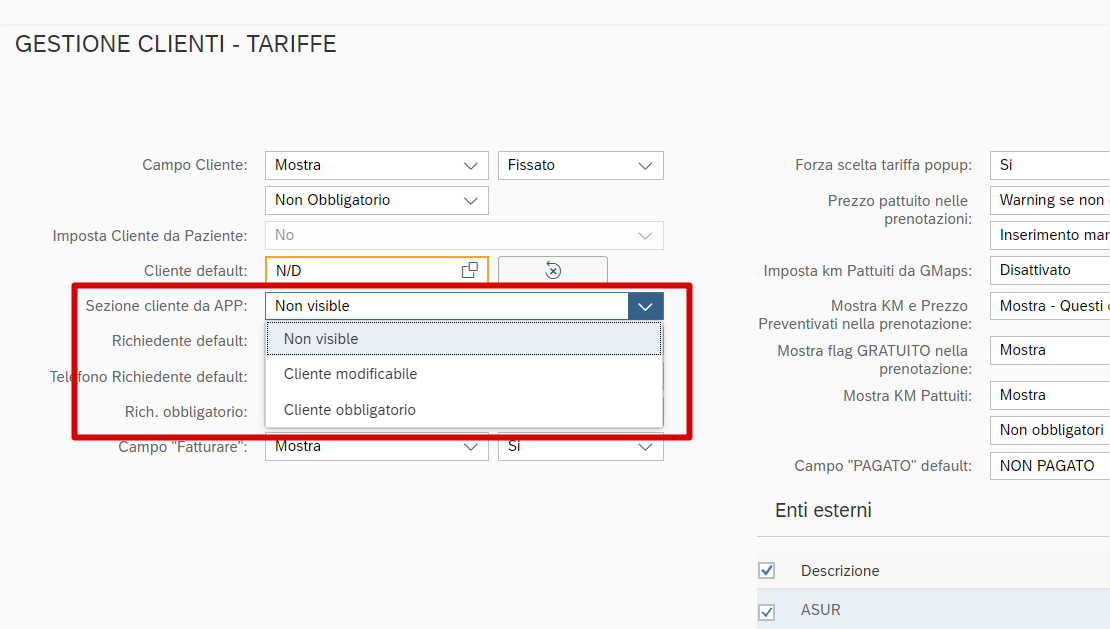Image resolution: width=1110 pixels, height=629 pixels.
Task: Expand the 'Non Obbligatorio' dropdown
Action: (x=471, y=200)
